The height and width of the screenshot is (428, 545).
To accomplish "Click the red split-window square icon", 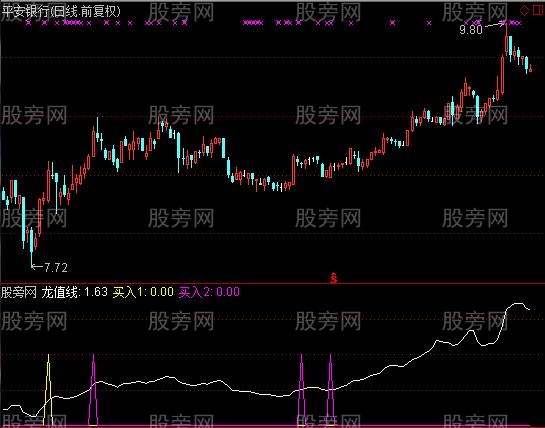I will tap(539, 10).
